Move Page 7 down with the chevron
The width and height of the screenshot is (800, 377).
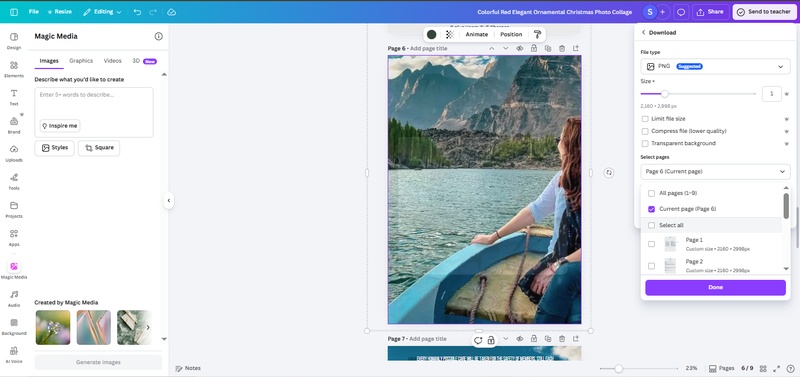[x=506, y=339]
